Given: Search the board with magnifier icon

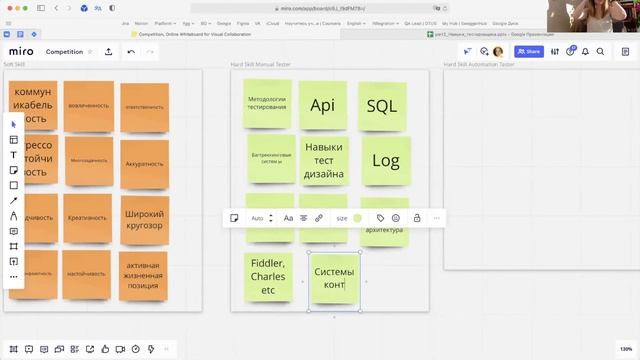Looking at the screenshot, I should pyautogui.click(x=600, y=51).
